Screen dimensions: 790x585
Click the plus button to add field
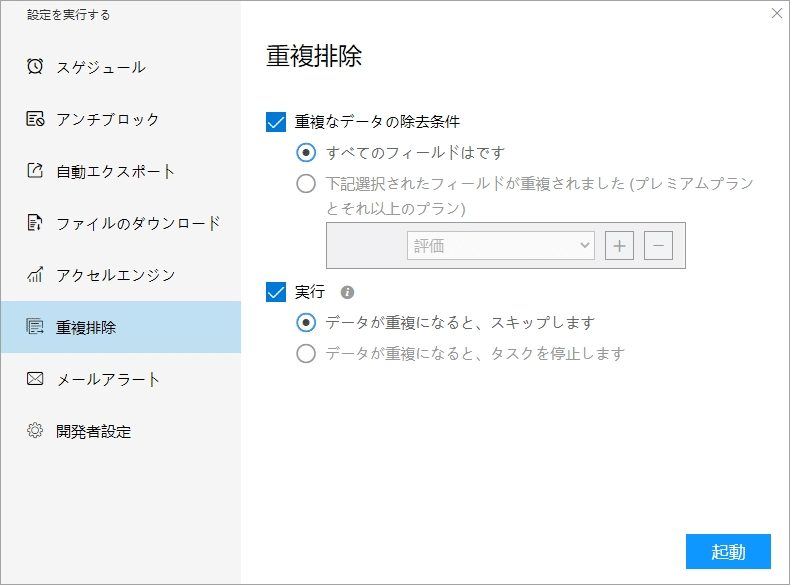pyautogui.click(x=620, y=245)
